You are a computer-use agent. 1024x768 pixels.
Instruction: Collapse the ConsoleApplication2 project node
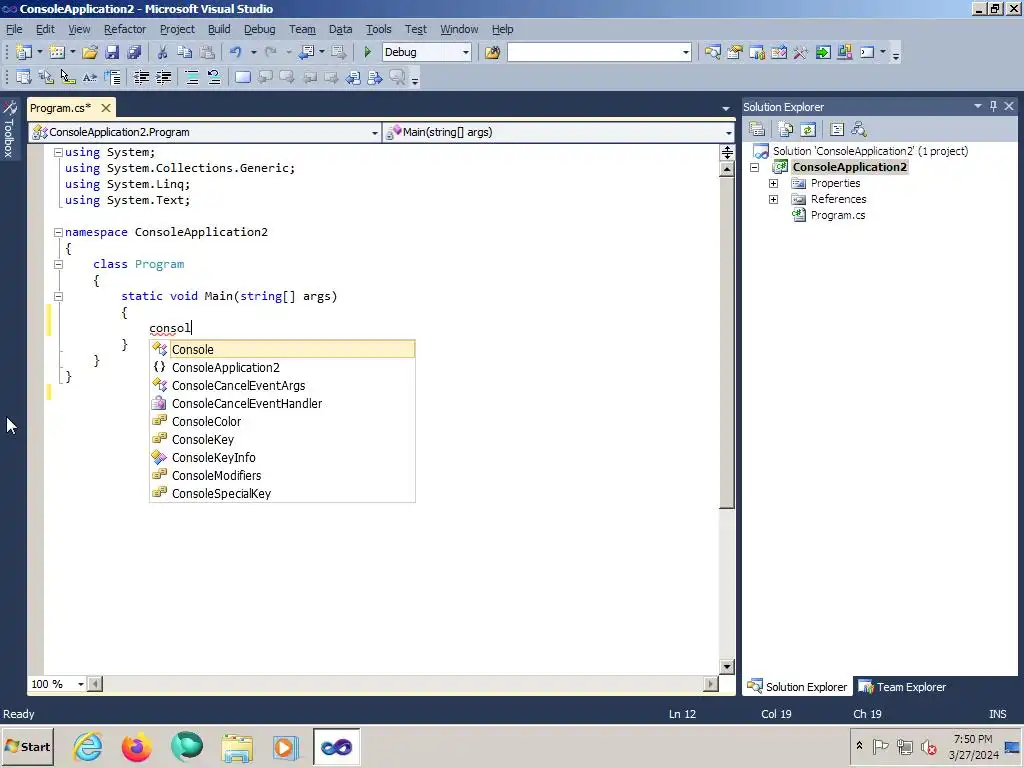coord(754,167)
